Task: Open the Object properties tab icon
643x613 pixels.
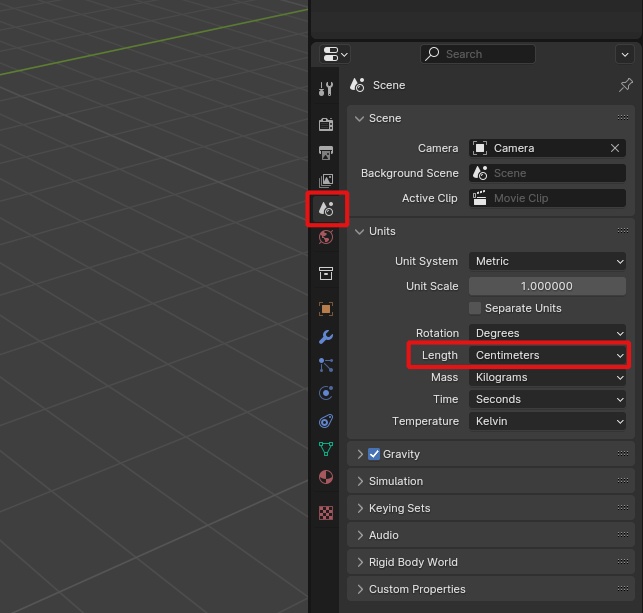Action: pos(326,309)
